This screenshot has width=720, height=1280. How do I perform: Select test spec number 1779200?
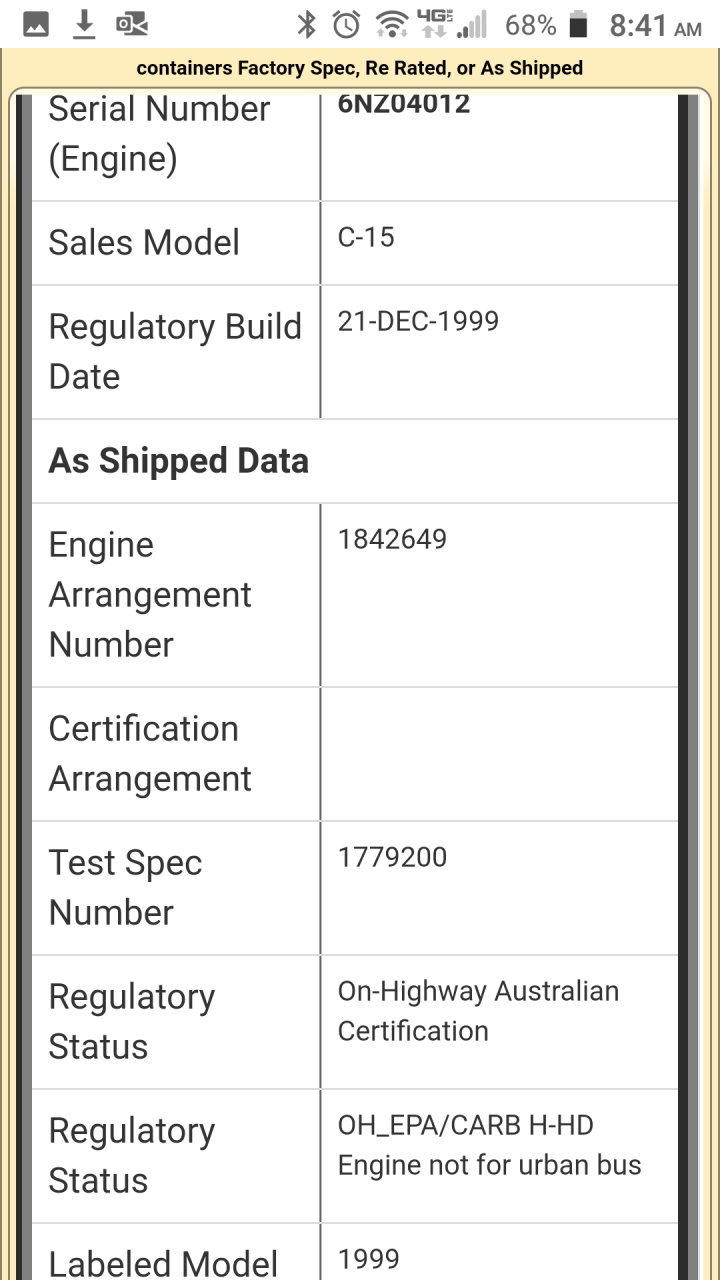(392, 857)
